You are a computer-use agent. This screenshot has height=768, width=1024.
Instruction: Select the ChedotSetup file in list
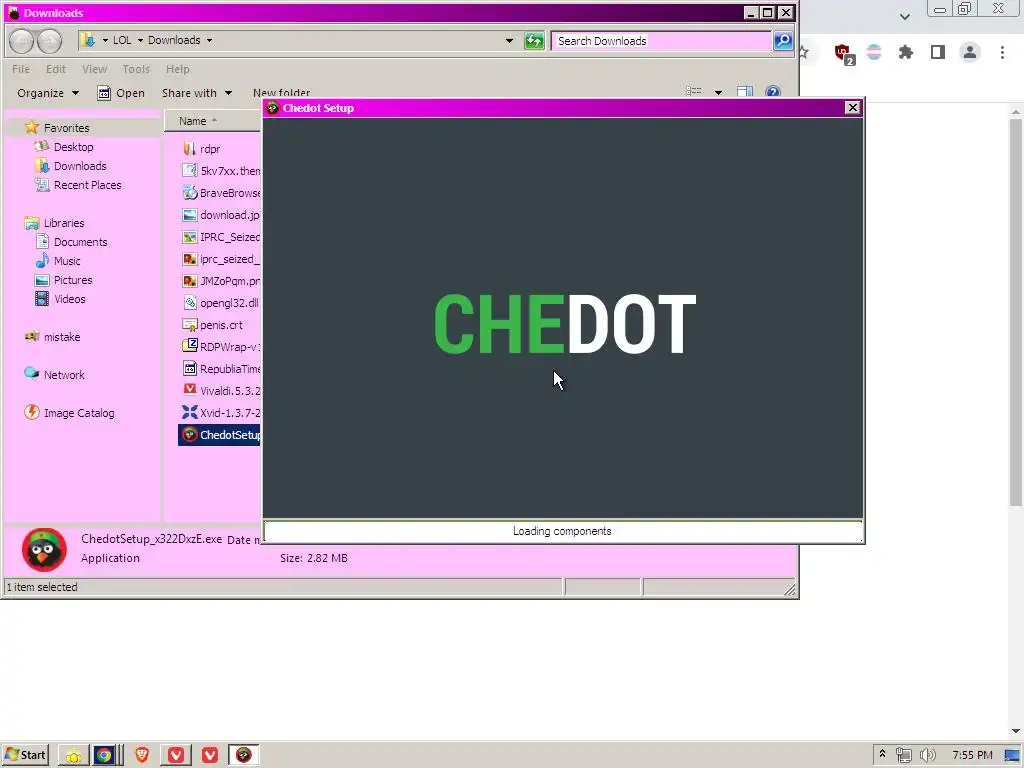pyautogui.click(x=219, y=435)
